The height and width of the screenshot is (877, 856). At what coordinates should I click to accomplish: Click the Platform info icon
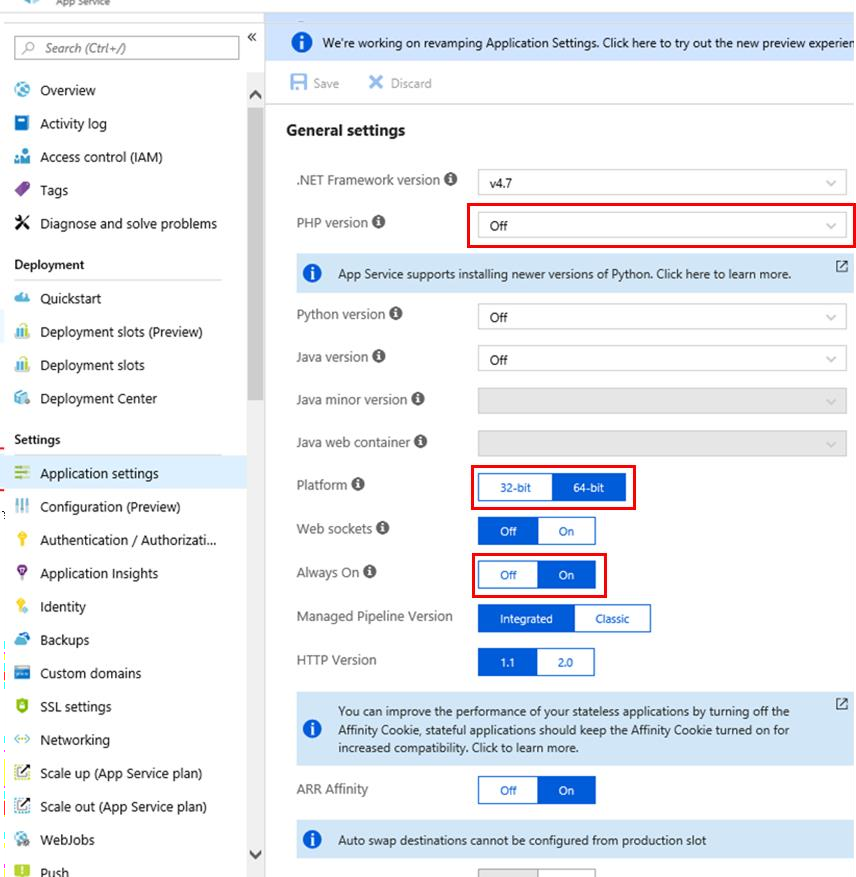358,484
